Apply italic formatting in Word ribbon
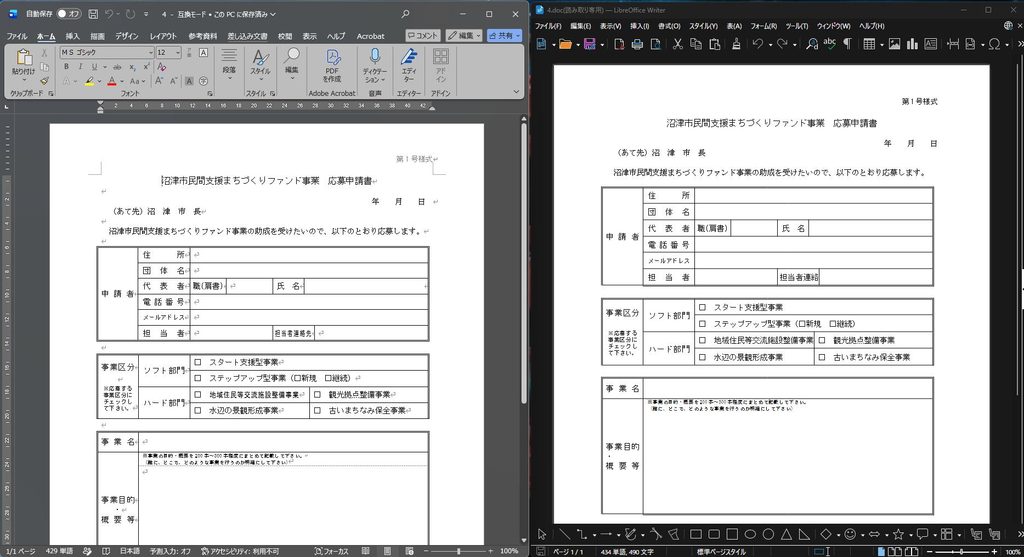1024x557 pixels. click(80, 67)
